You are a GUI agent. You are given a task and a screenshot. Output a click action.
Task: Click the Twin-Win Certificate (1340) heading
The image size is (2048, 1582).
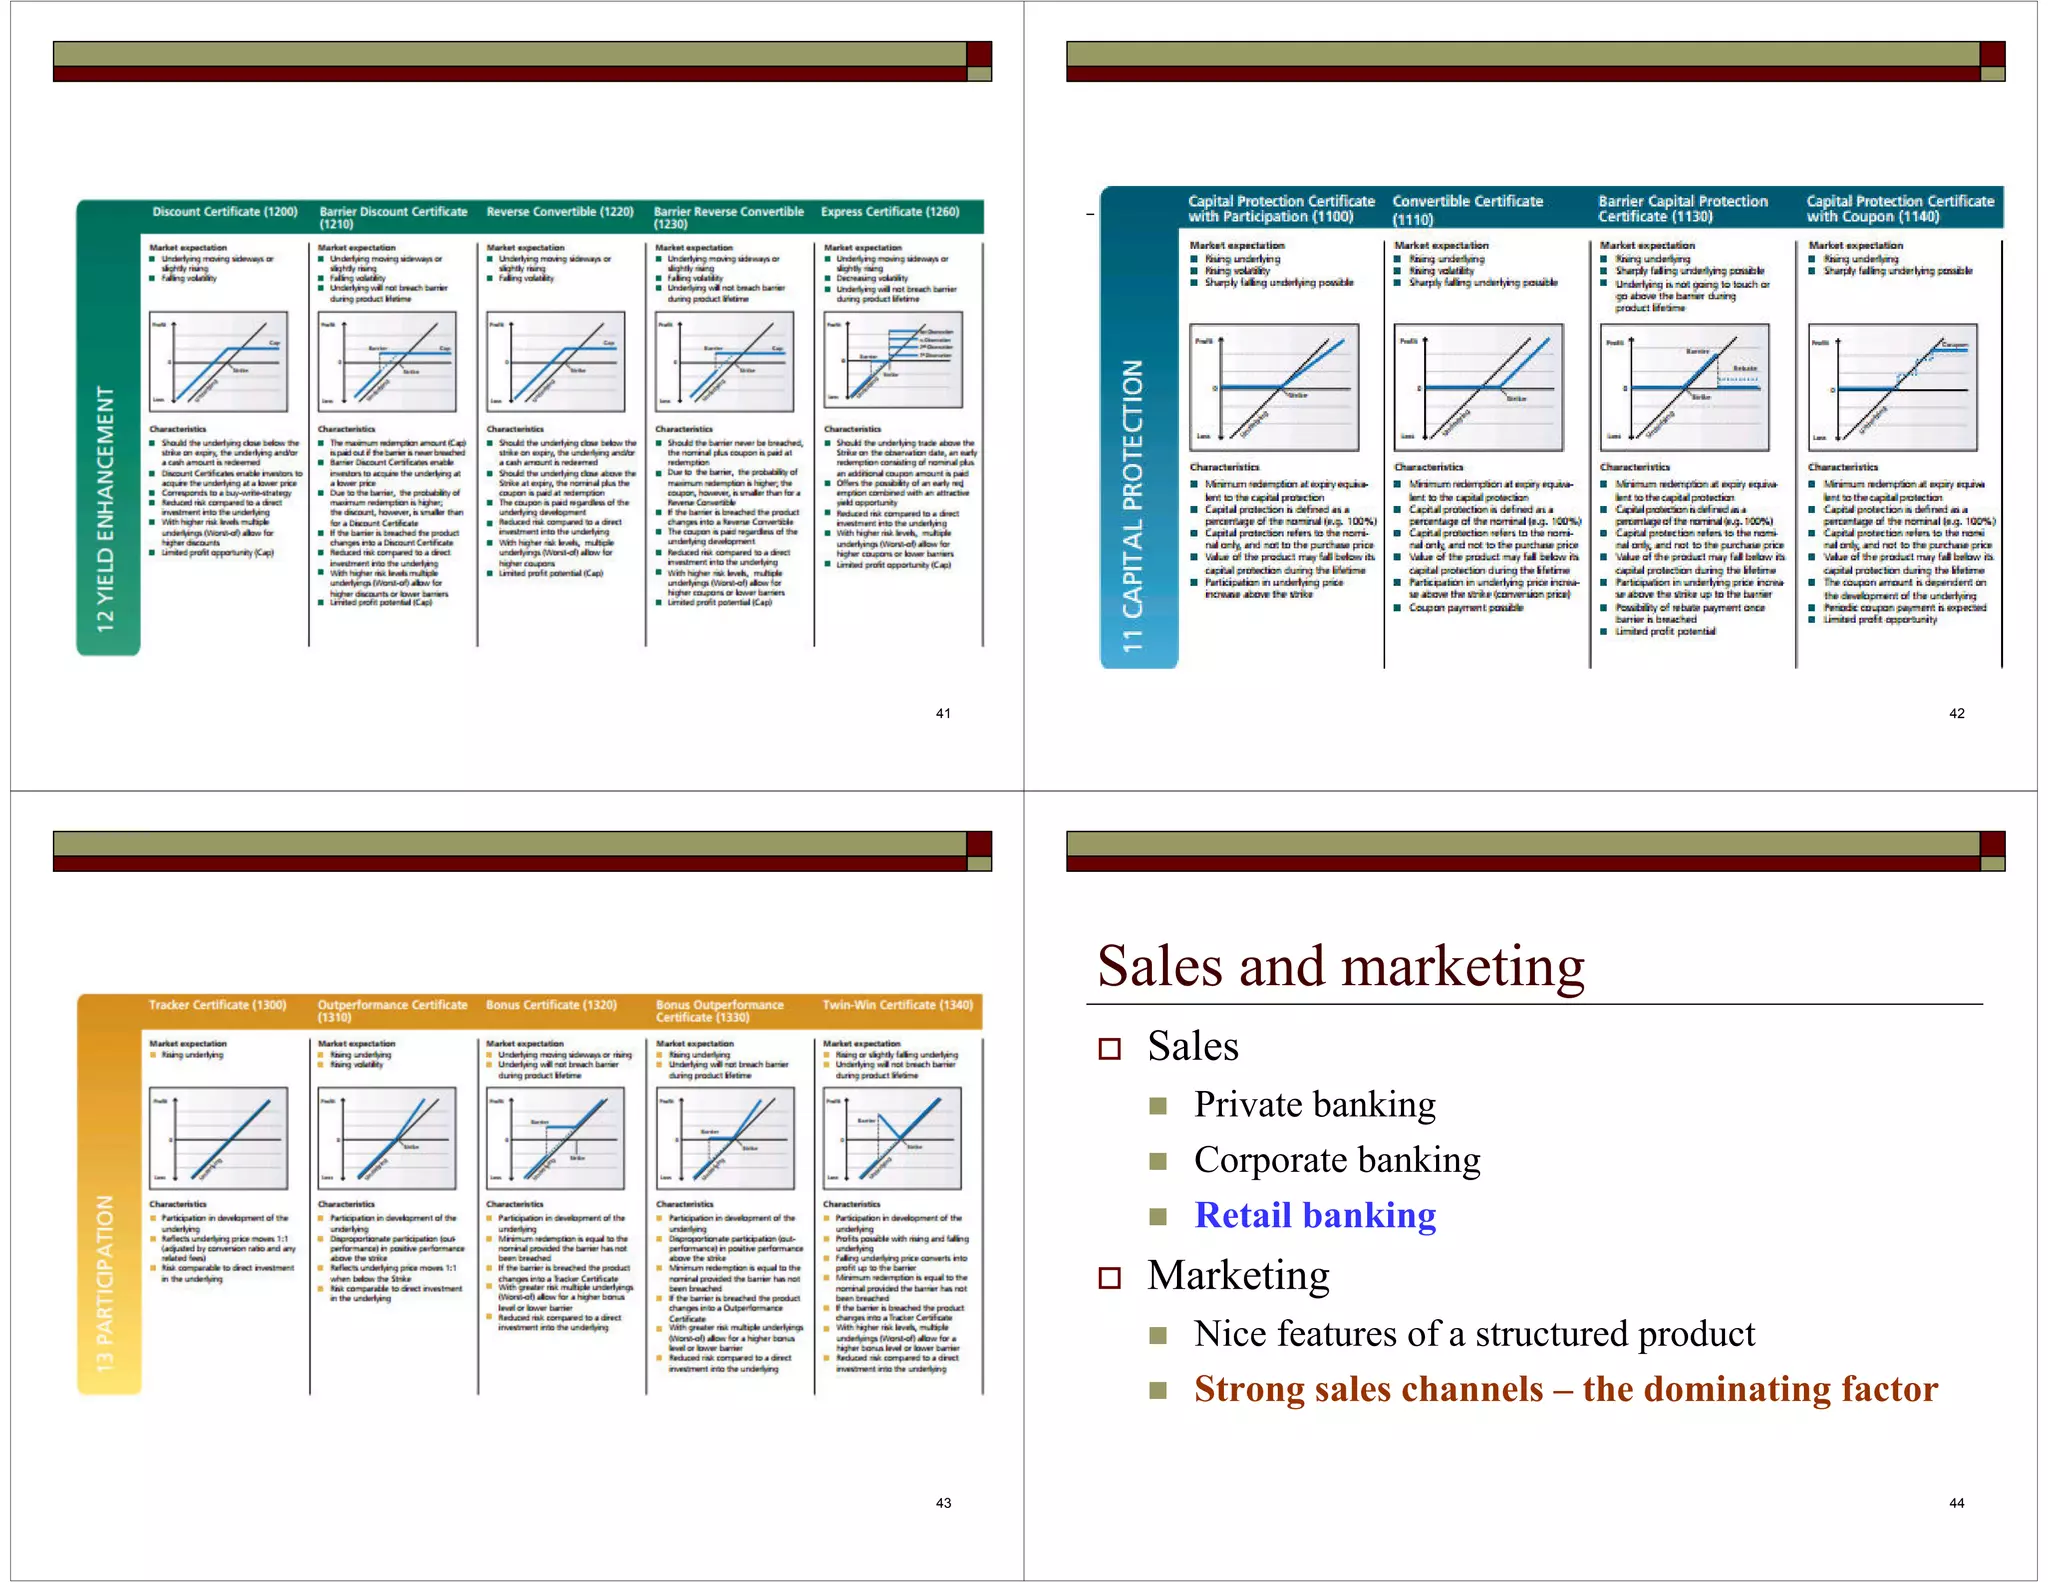[897, 1005]
